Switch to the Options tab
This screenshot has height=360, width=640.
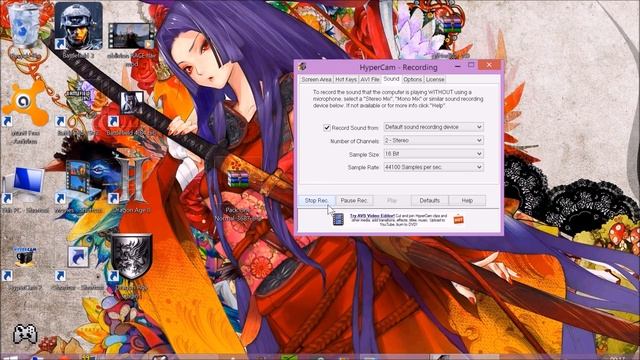pos(413,80)
